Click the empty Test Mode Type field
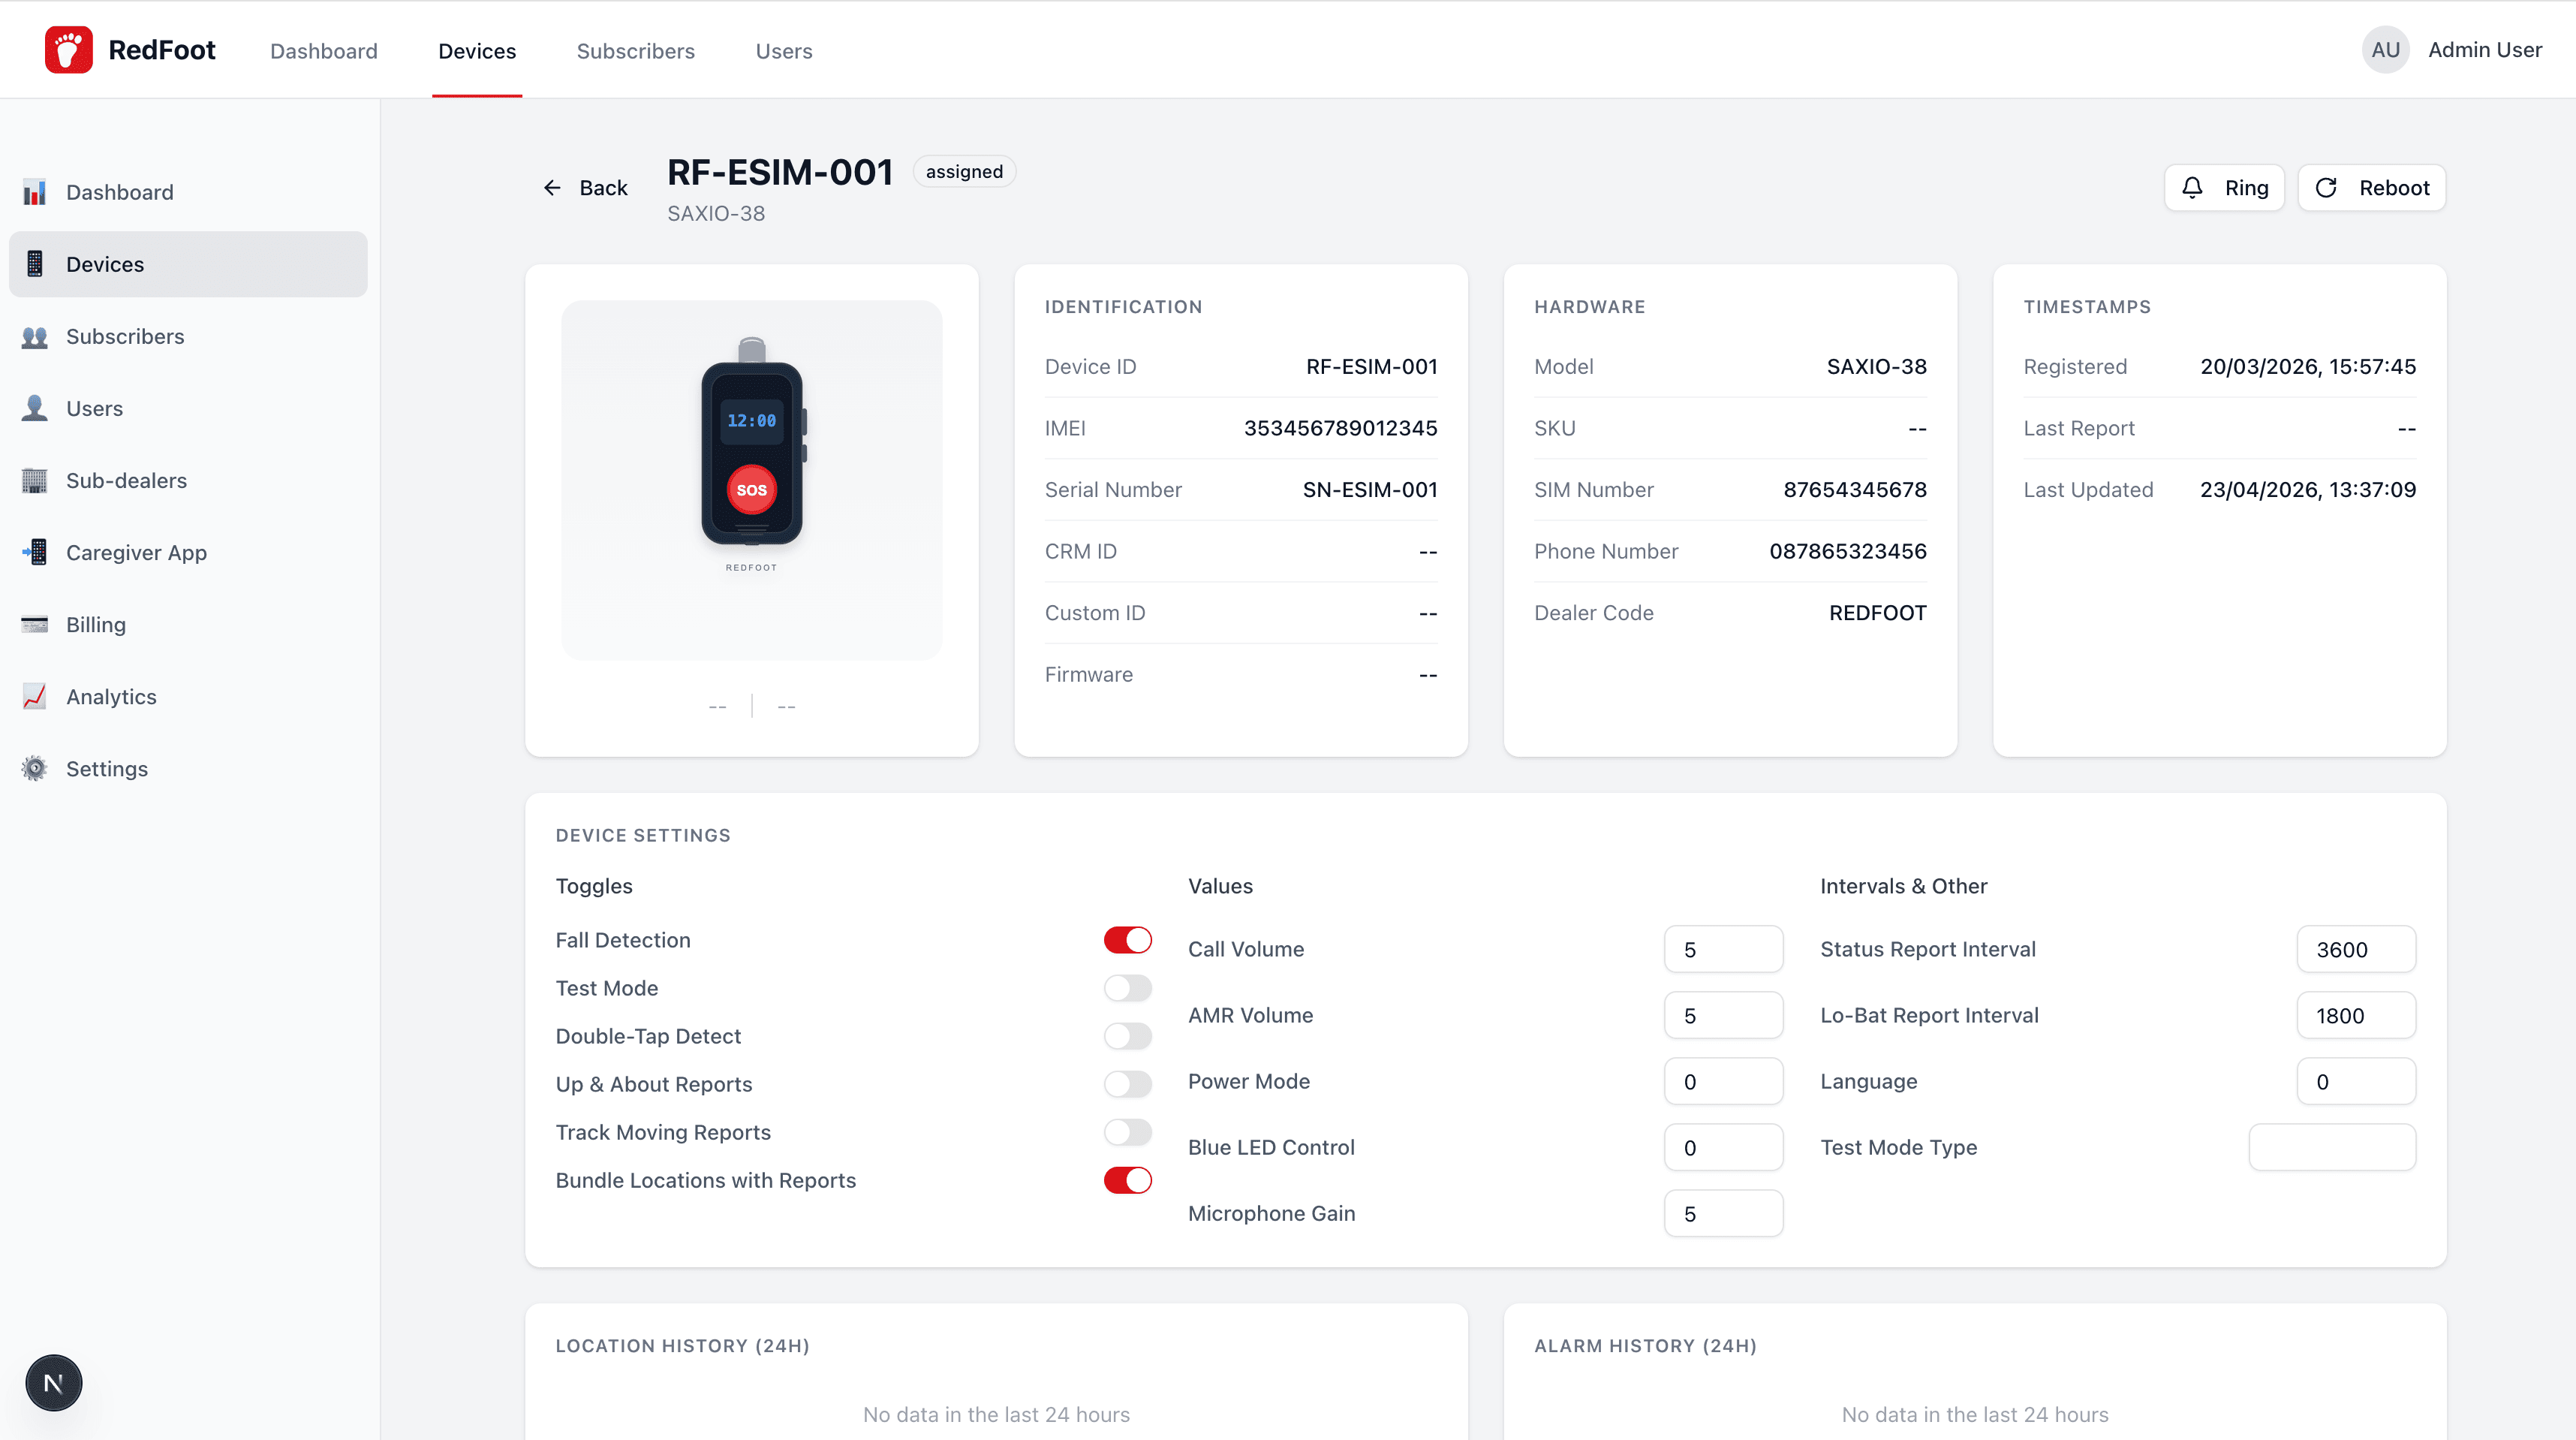 point(2332,1147)
